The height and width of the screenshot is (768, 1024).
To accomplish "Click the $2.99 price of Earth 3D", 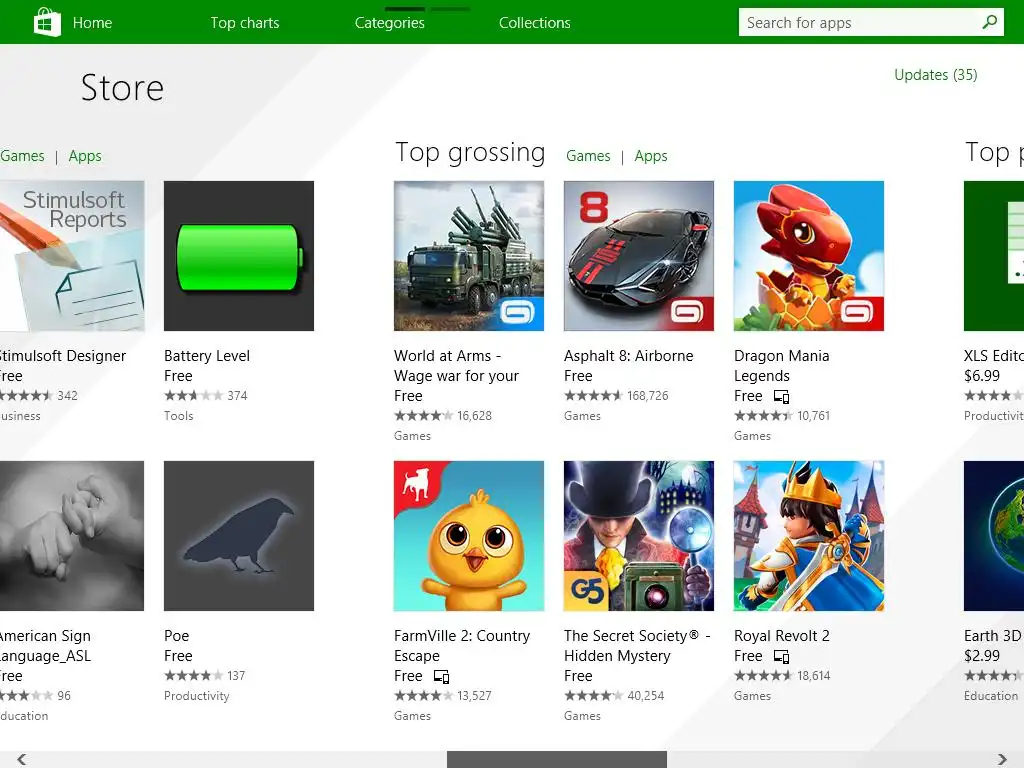I will pyautogui.click(x=982, y=656).
